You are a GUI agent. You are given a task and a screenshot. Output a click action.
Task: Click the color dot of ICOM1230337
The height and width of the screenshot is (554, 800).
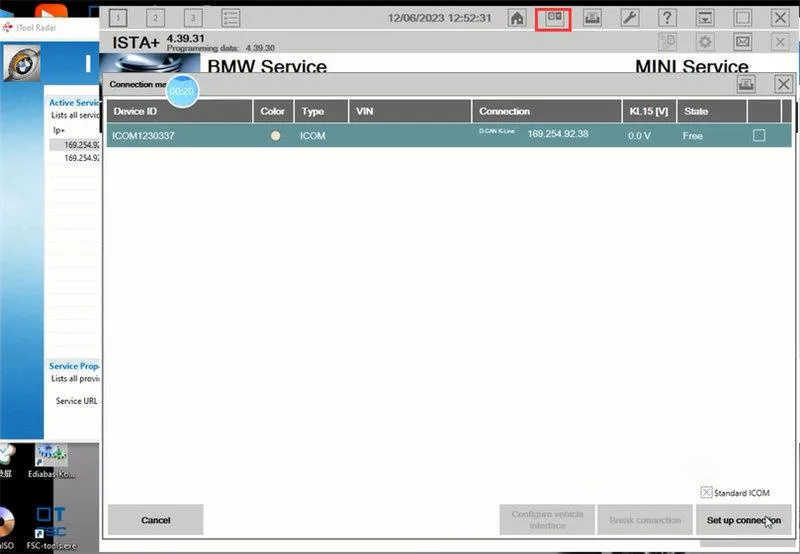(276, 136)
